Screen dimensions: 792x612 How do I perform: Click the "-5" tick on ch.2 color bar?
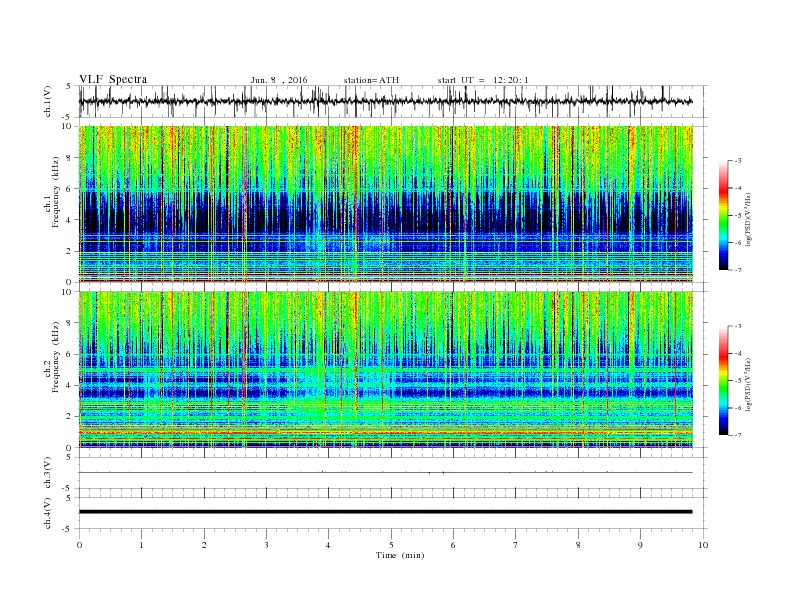(x=737, y=381)
